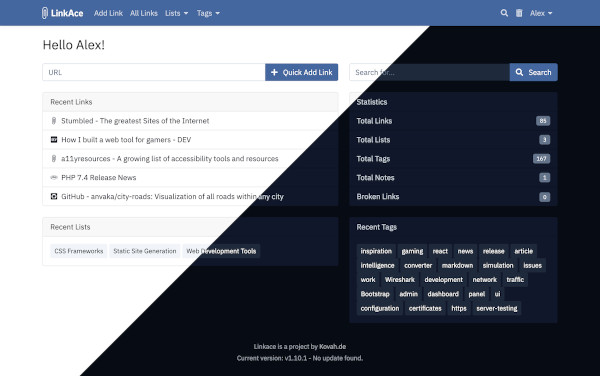Open search via the navbar magnifier icon

[x=504, y=13]
